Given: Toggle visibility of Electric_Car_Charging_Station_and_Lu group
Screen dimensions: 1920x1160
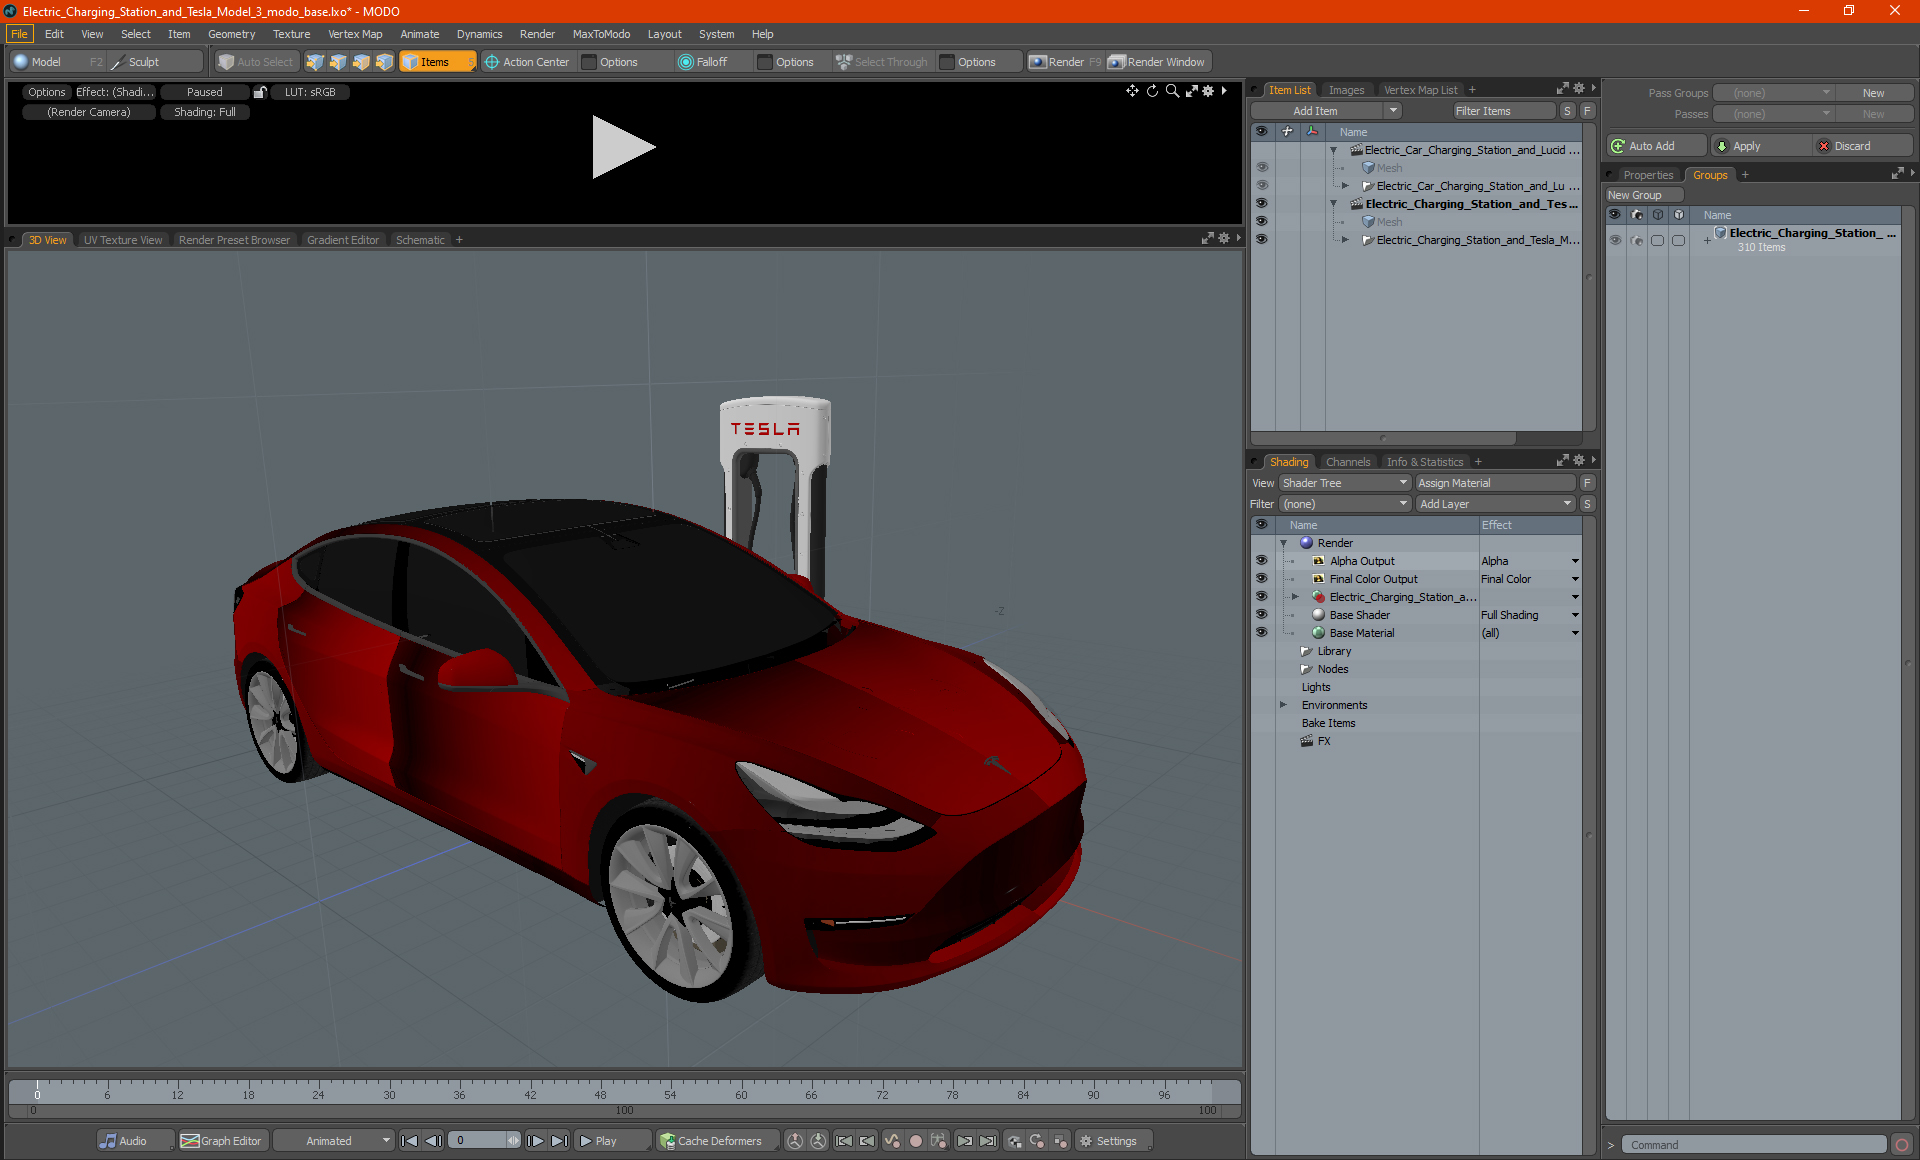Looking at the screenshot, I should point(1262,186).
